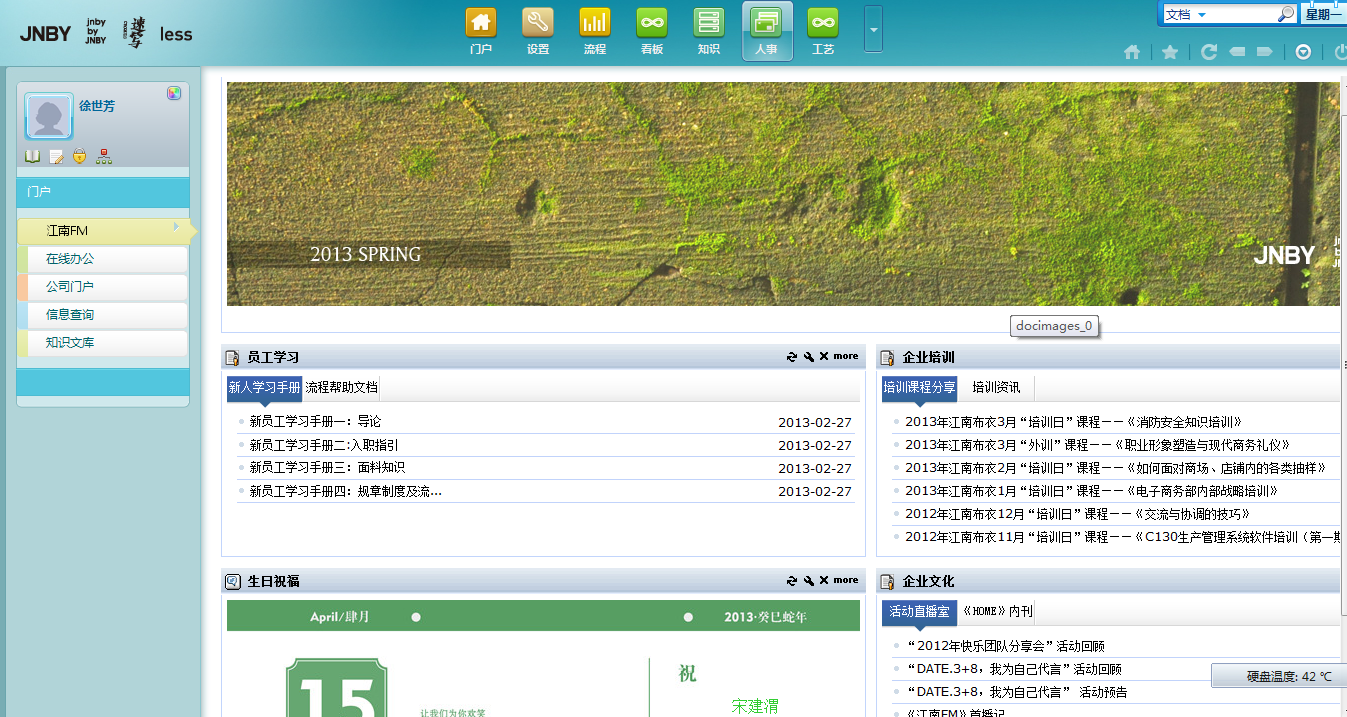Switch to the 流程帮助文档 tab
This screenshot has width=1347, height=717.
pyautogui.click(x=342, y=388)
